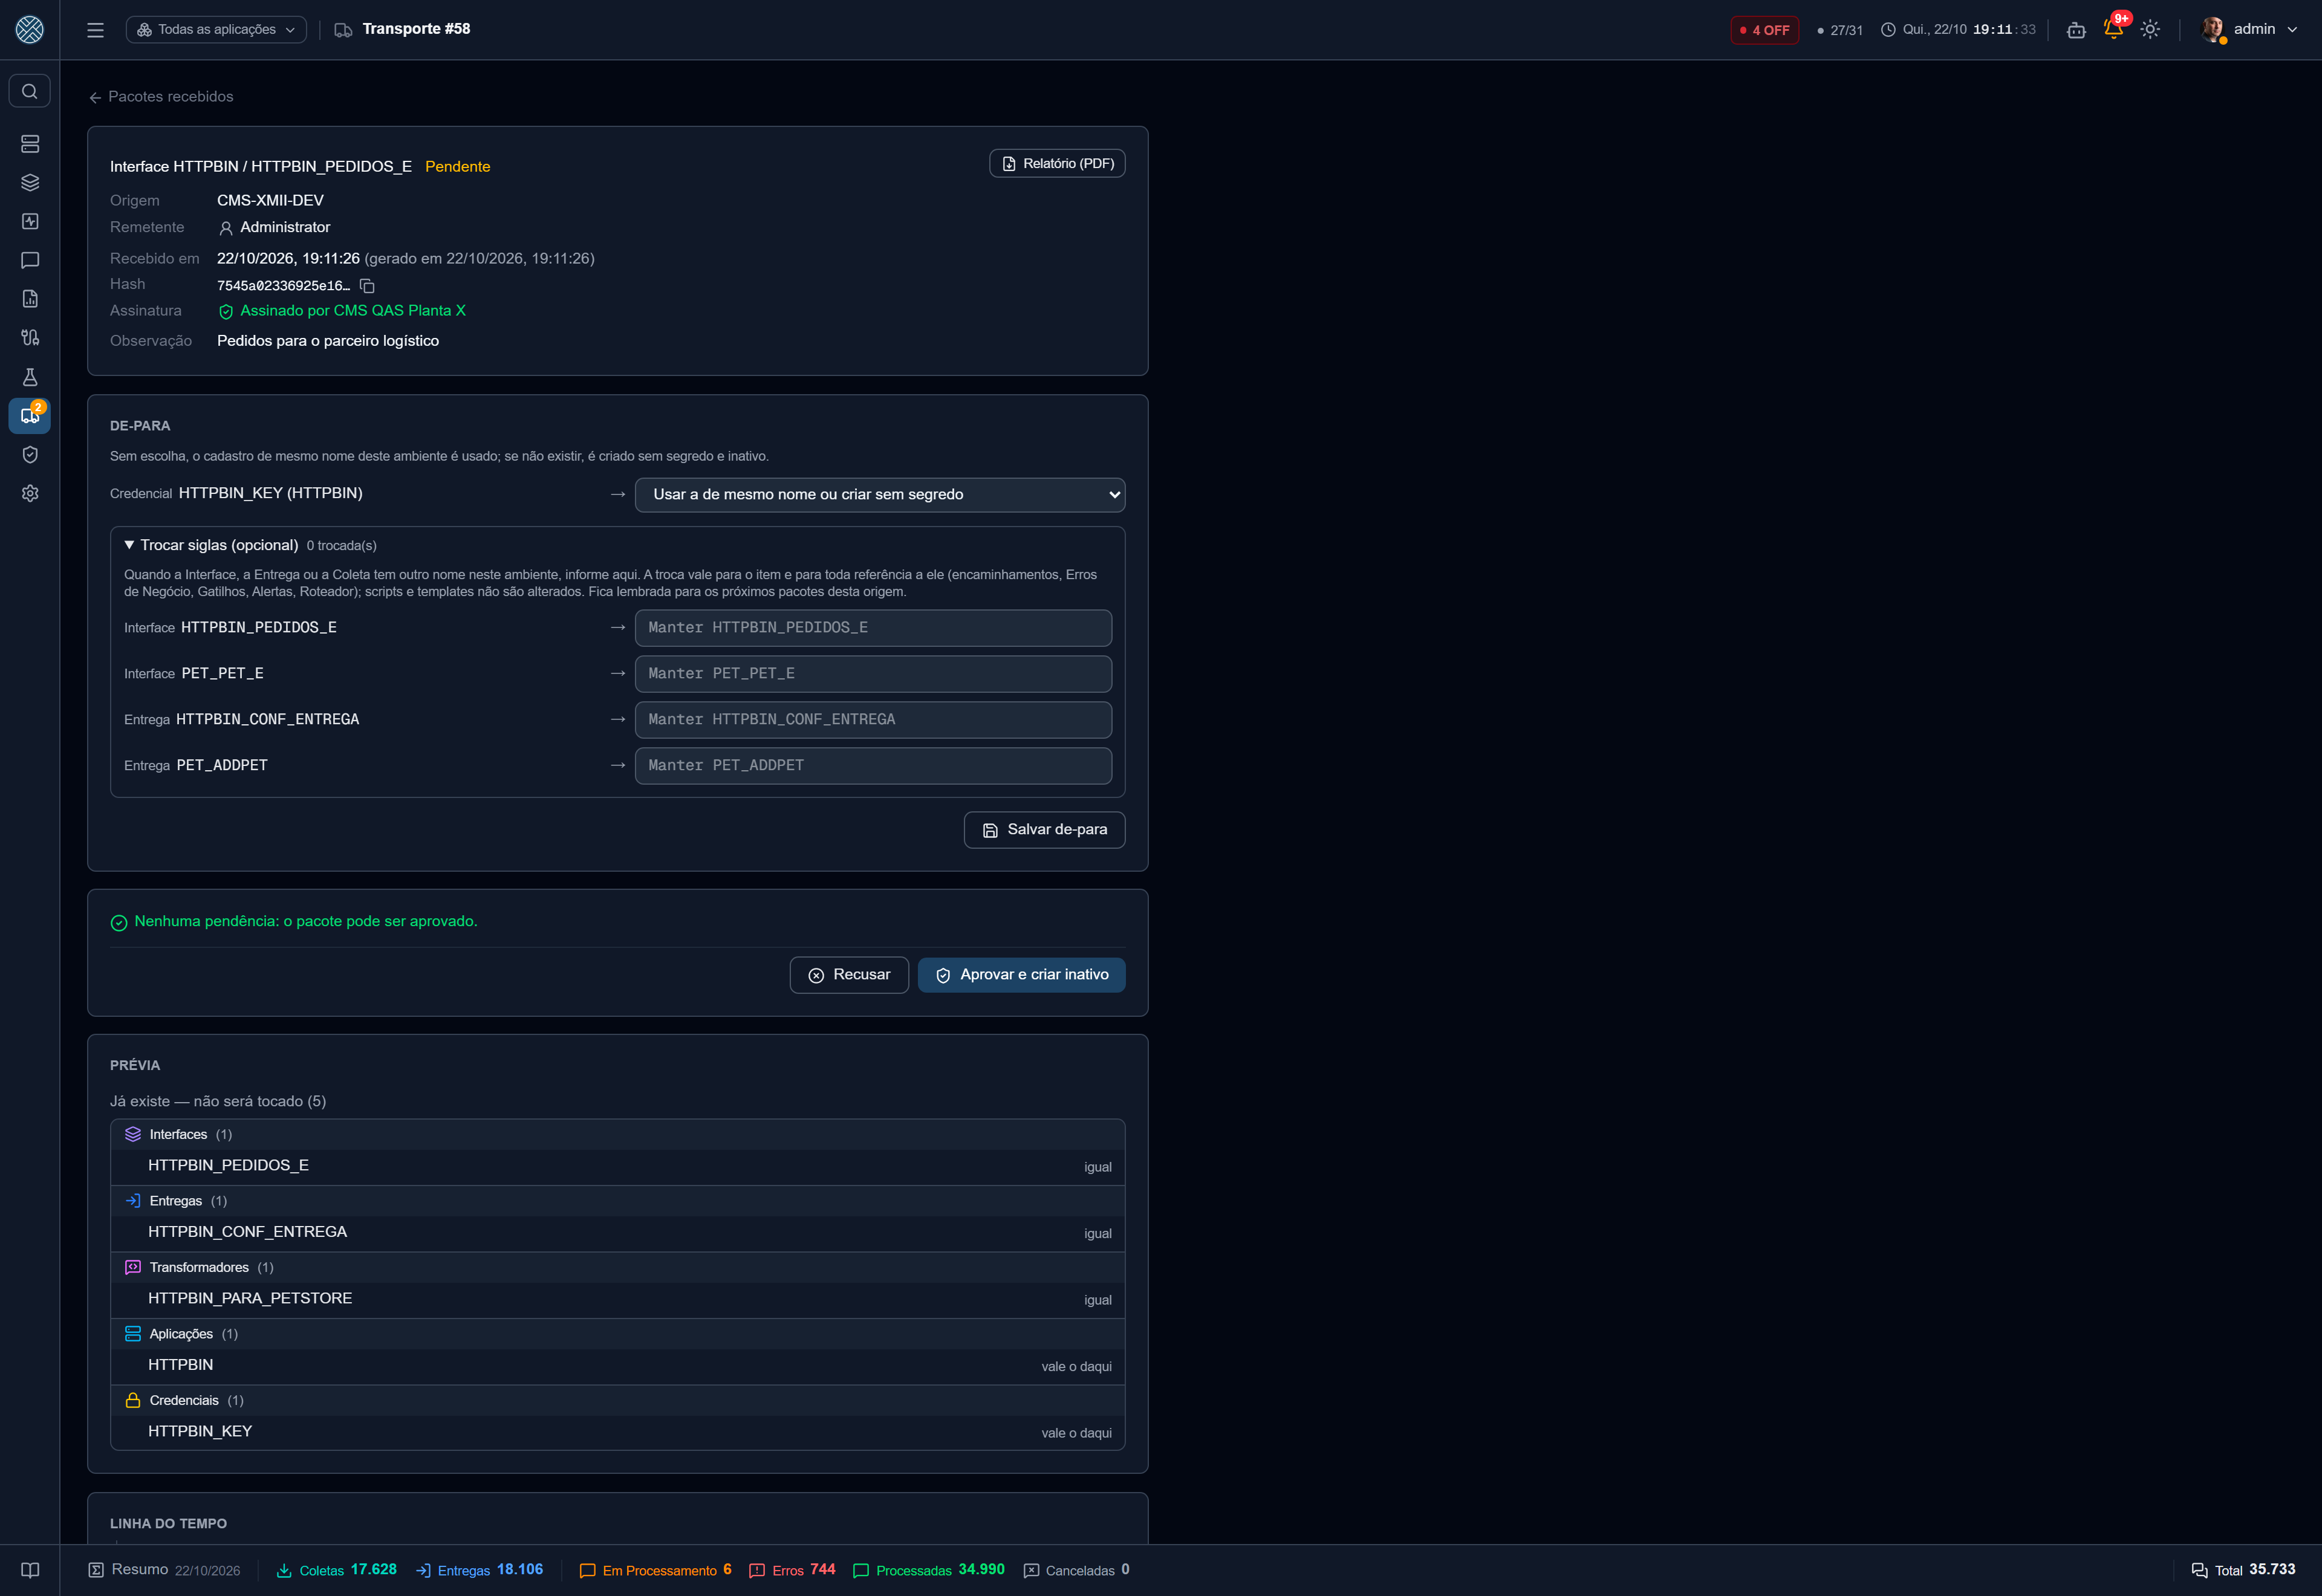Click the 'Resumo' entry in status bar
Screen dimensions: 2322x1596
[x=164, y=1570]
